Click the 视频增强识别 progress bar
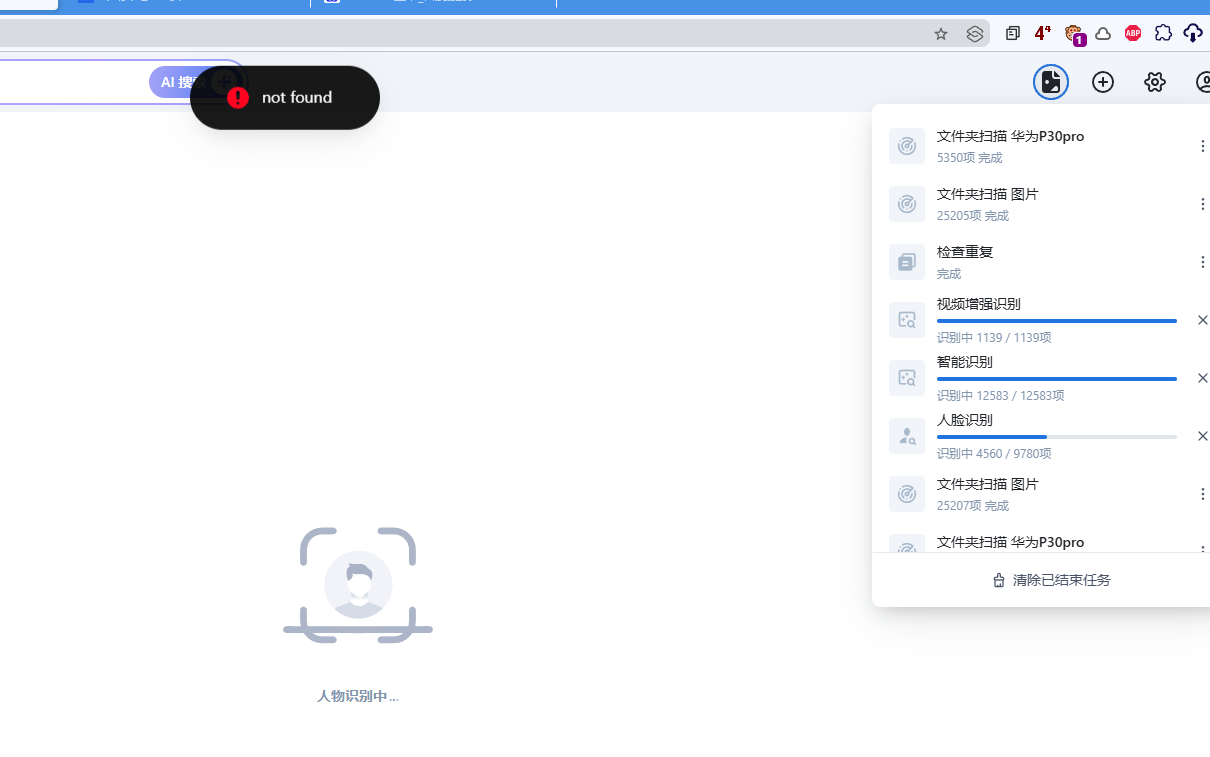The width and height of the screenshot is (1210, 757). (x=1057, y=321)
